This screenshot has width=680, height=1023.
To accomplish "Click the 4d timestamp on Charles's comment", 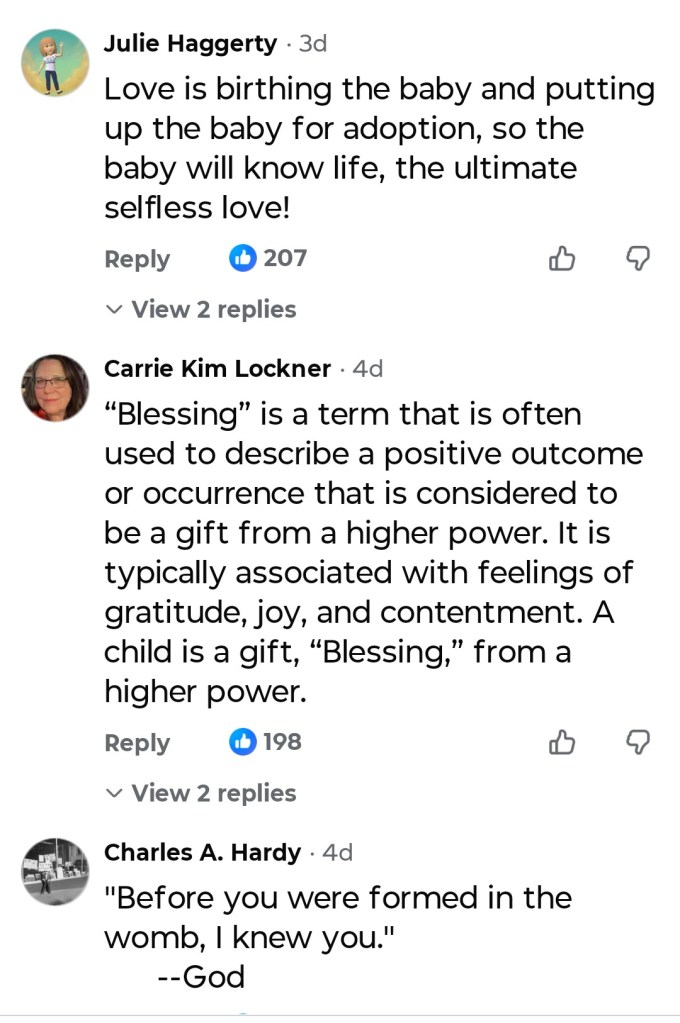I will click(x=338, y=853).
